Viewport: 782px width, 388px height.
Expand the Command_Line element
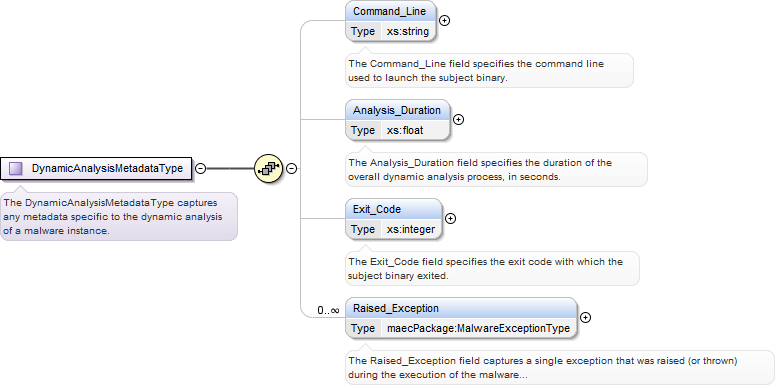(x=444, y=20)
